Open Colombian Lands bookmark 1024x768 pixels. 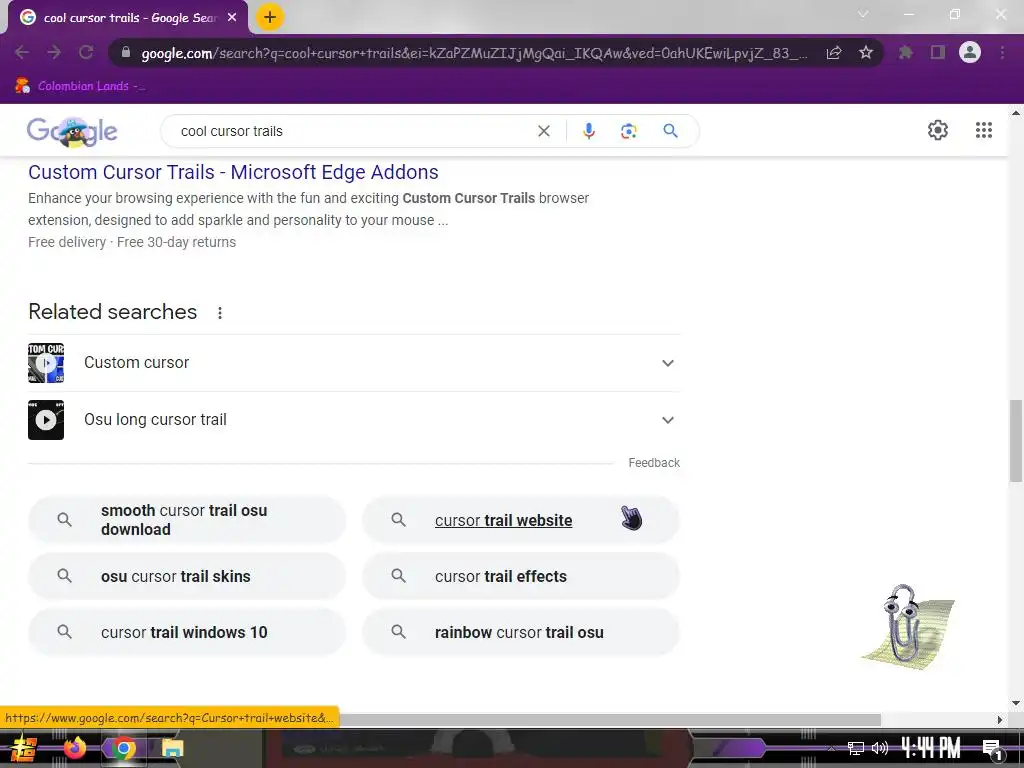(80, 86)
